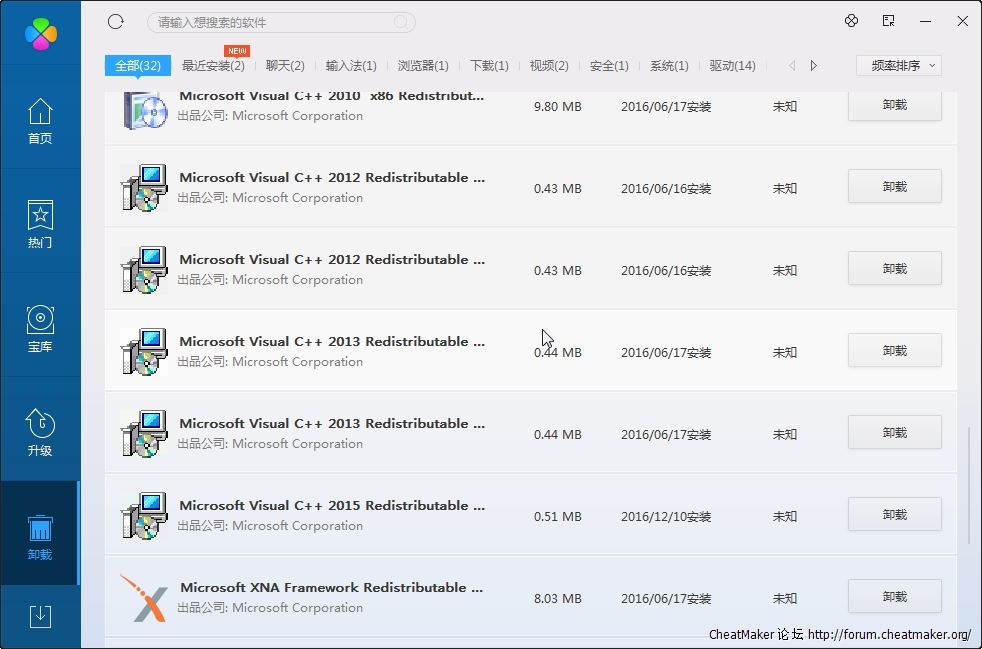Open the 频率排序 sort dropdown

click(899, 66)
